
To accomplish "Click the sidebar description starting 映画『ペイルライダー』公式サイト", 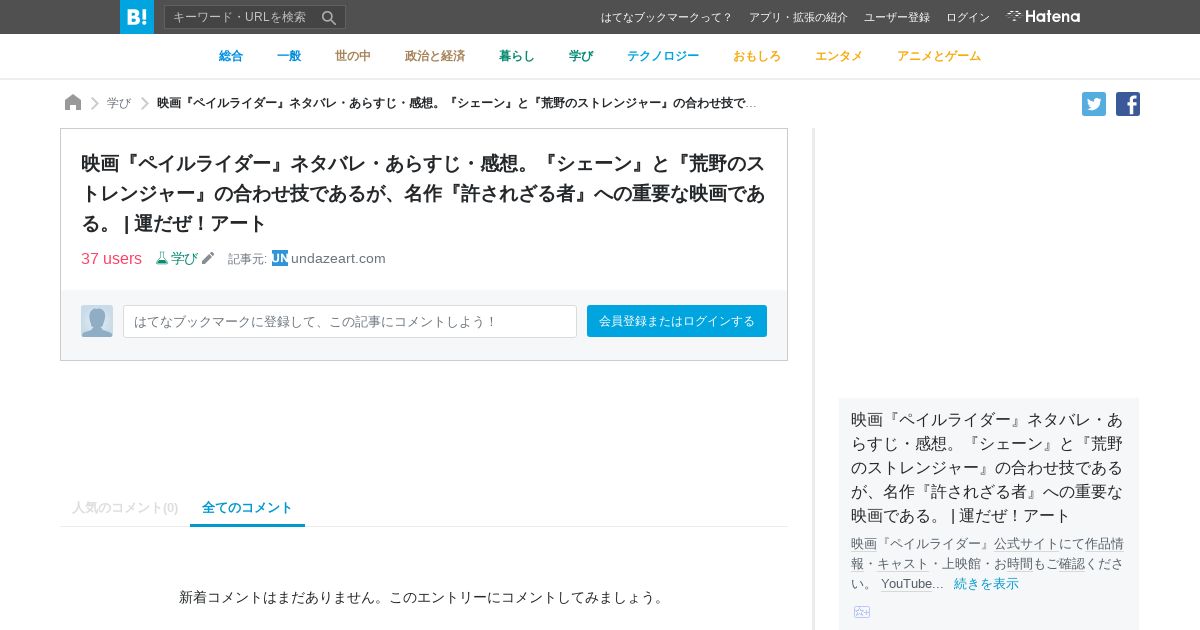I will coord(986,563).
